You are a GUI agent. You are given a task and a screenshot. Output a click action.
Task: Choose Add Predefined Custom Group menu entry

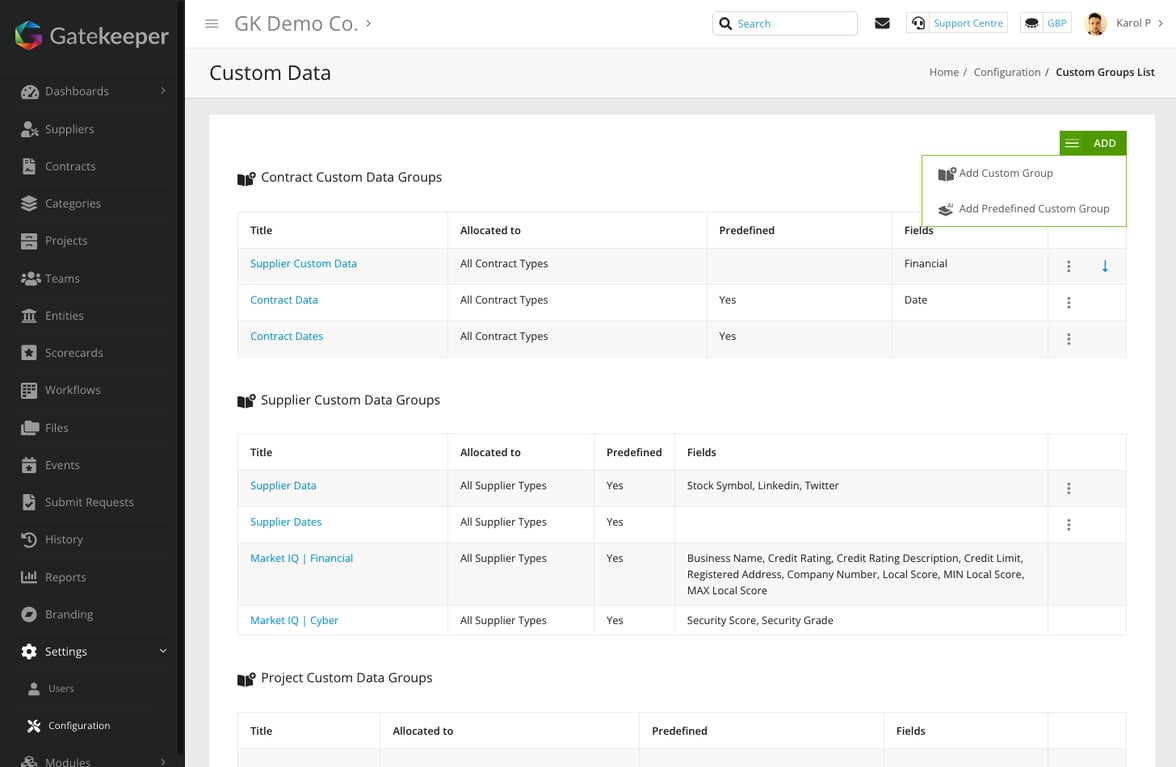pyautogui.click(x=1033, y=208)
